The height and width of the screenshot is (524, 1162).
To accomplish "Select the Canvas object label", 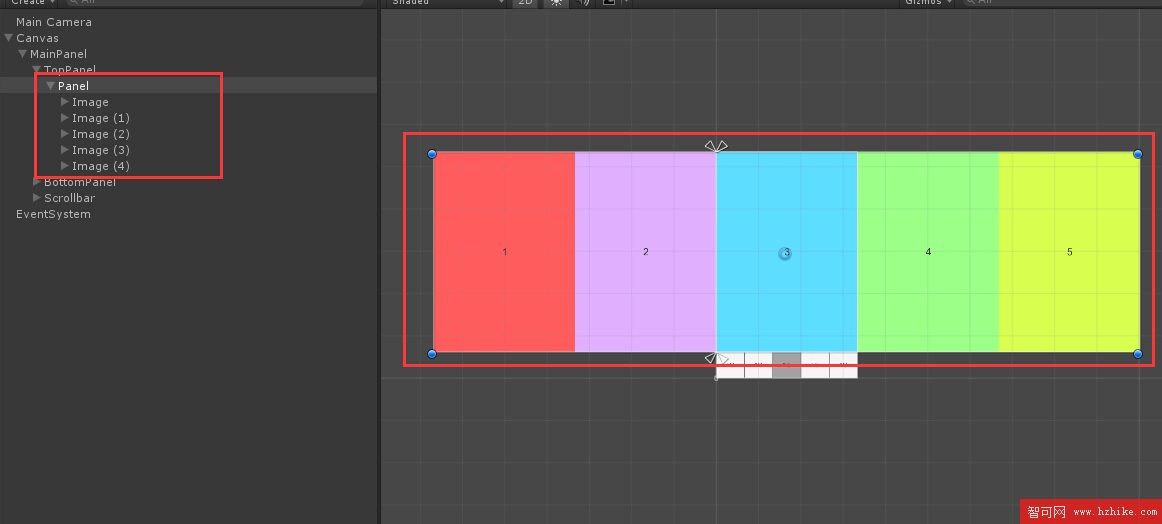I will tap(37, 38).
